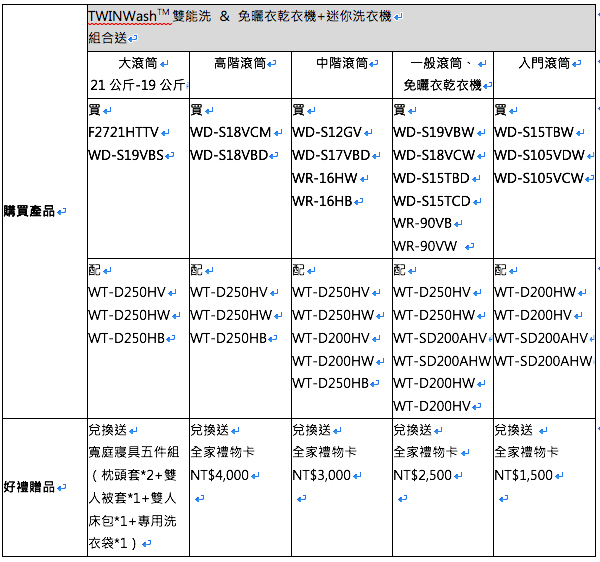Viewport: 600px width, 562px height.
Task: Click model WD-S17VBD
Action: 331,155
